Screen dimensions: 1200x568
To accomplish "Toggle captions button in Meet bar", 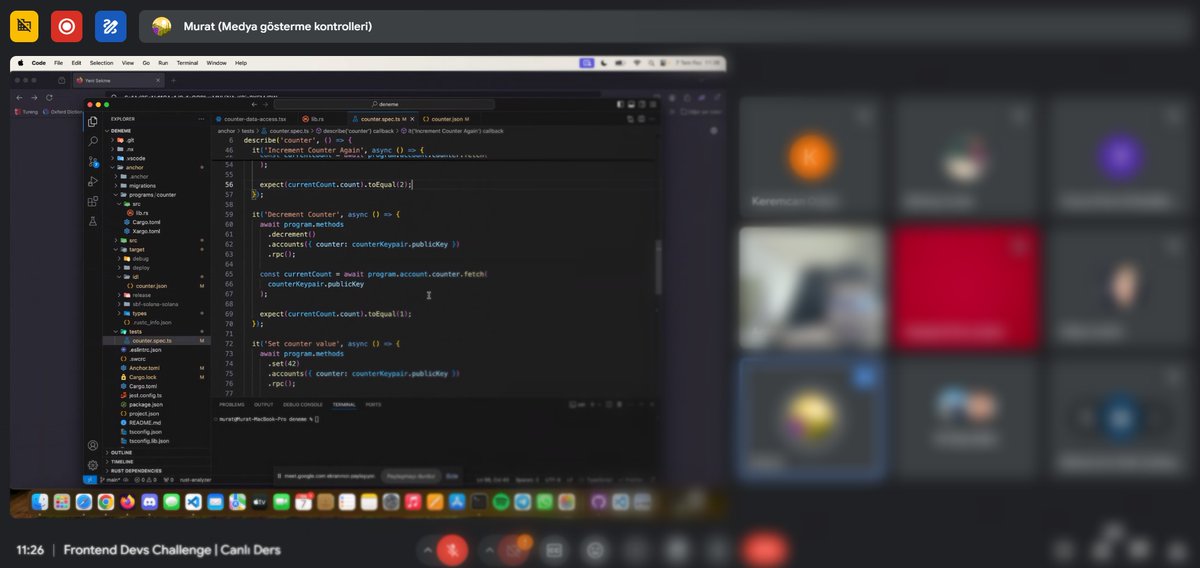I will pos(555,549).
